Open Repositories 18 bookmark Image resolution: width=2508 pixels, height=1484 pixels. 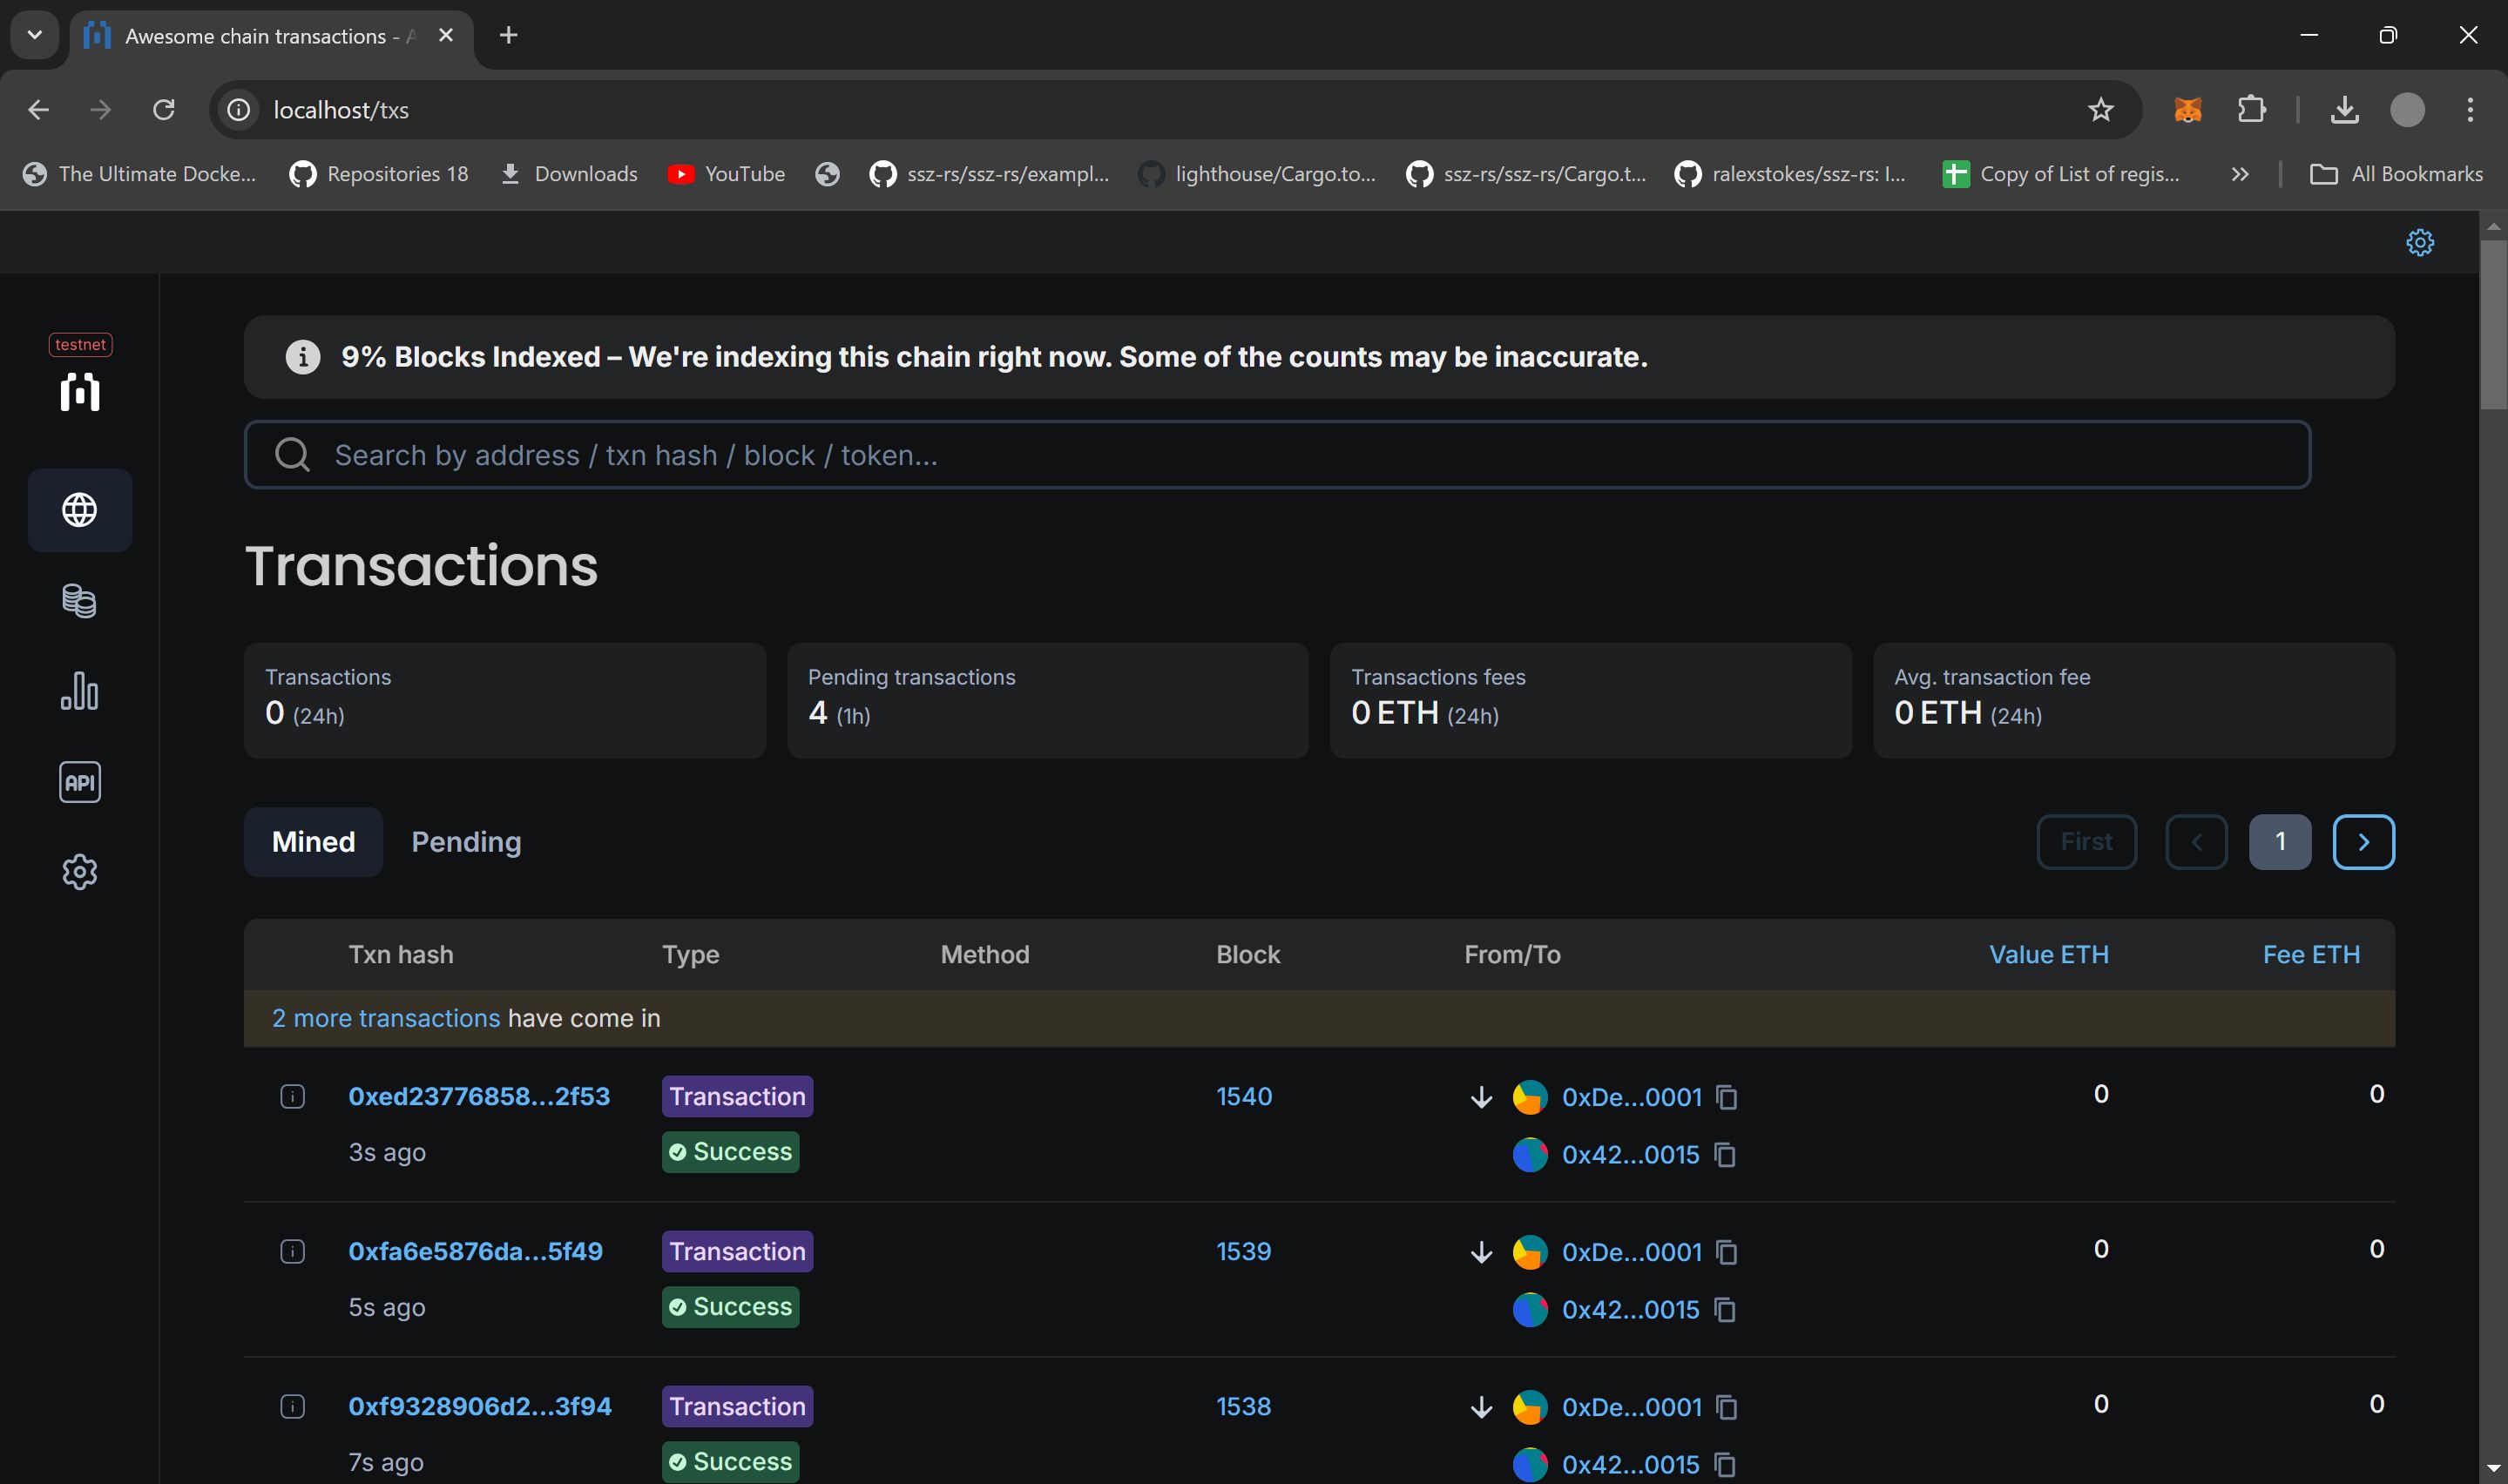[x=379, y=174]
